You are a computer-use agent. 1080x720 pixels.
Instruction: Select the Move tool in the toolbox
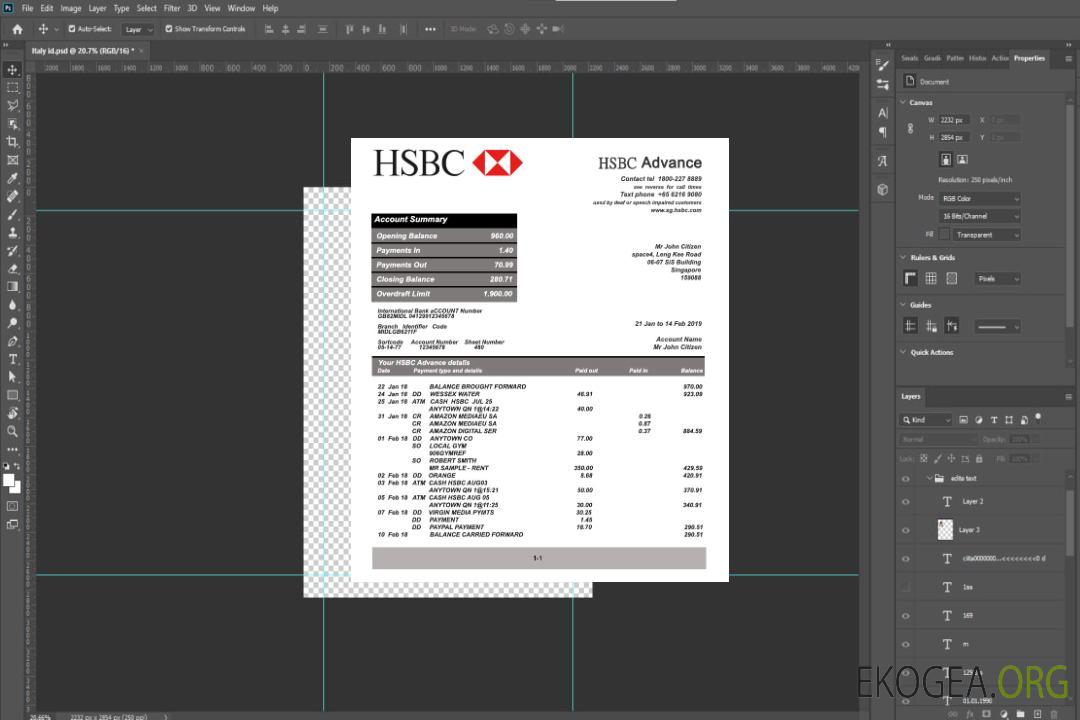pyautogui.click(x=12, y=70)
